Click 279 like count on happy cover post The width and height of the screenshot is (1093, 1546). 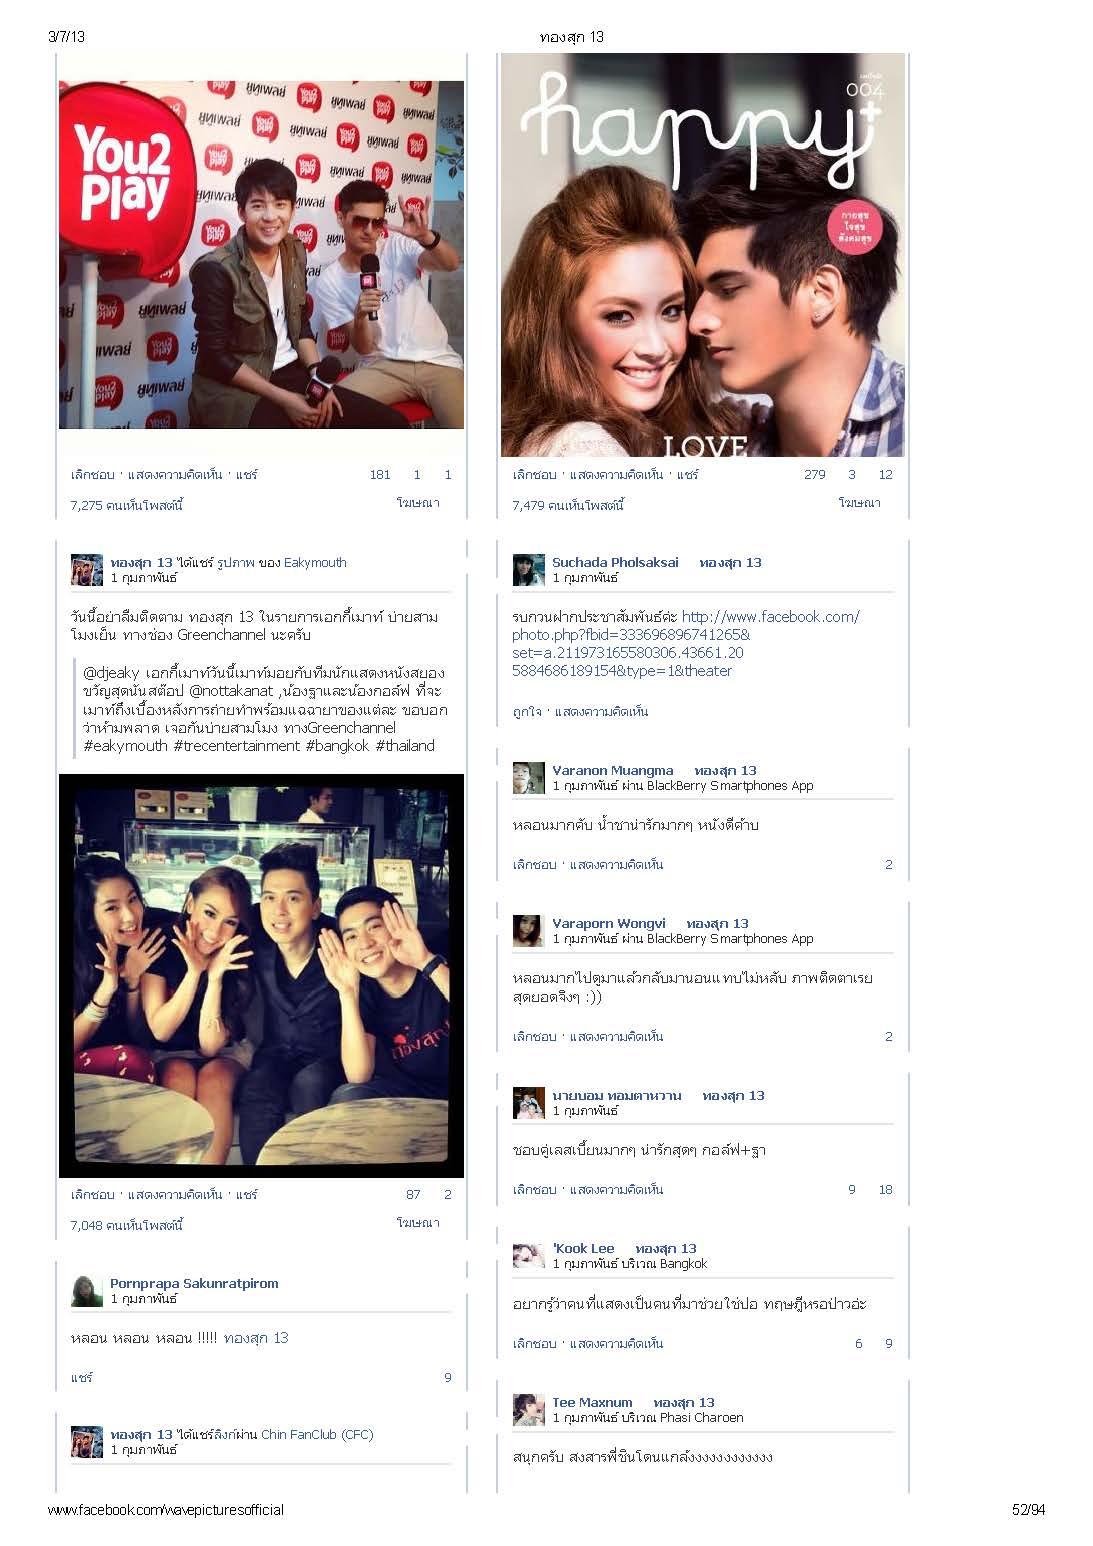pyautogui.click(x=815, y=475)
